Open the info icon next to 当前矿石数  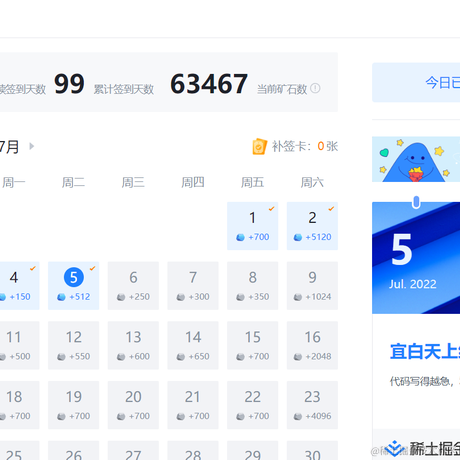pos(315,88)
